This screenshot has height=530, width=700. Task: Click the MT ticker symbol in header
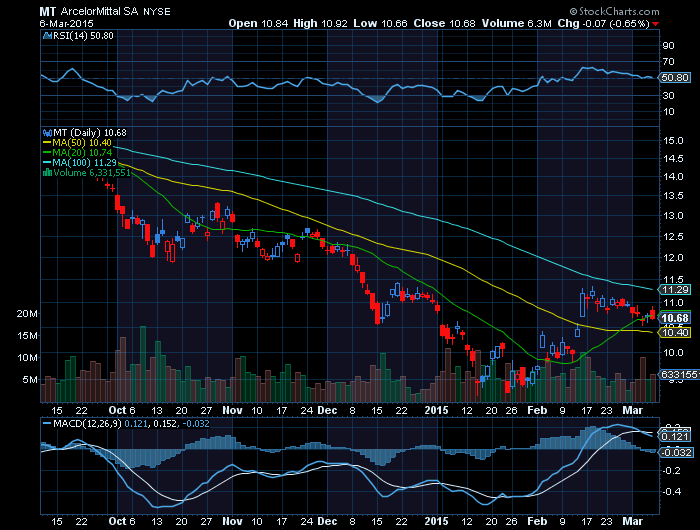click(48, 12)
